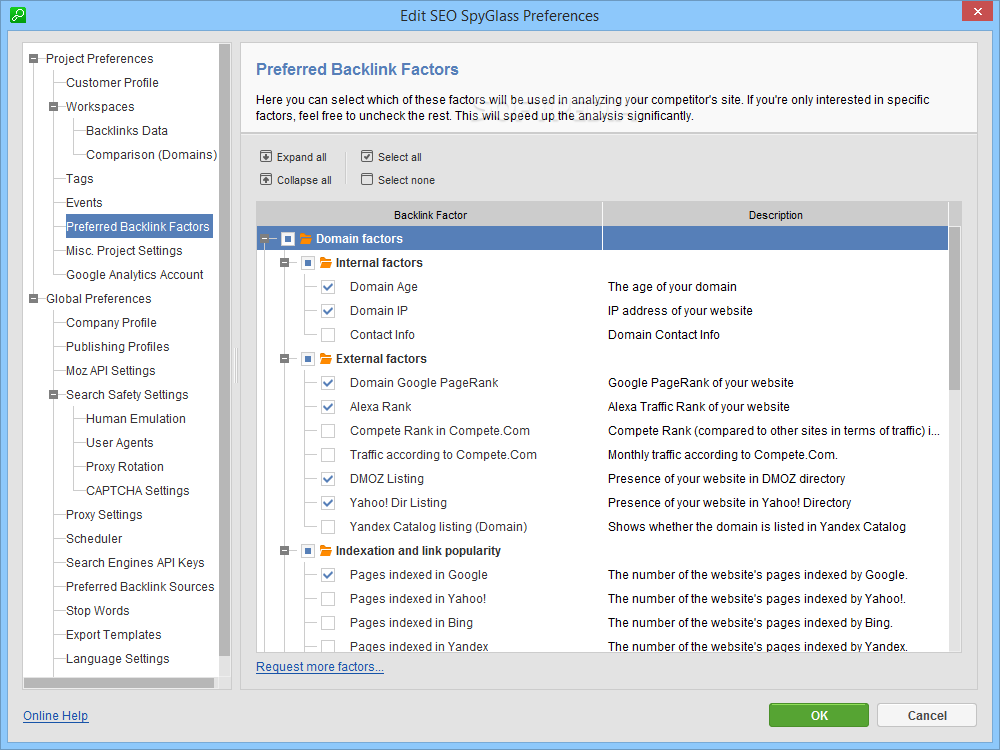Check Traffic according to Compete.Com
1000x750 pixels.
(328, 455)
